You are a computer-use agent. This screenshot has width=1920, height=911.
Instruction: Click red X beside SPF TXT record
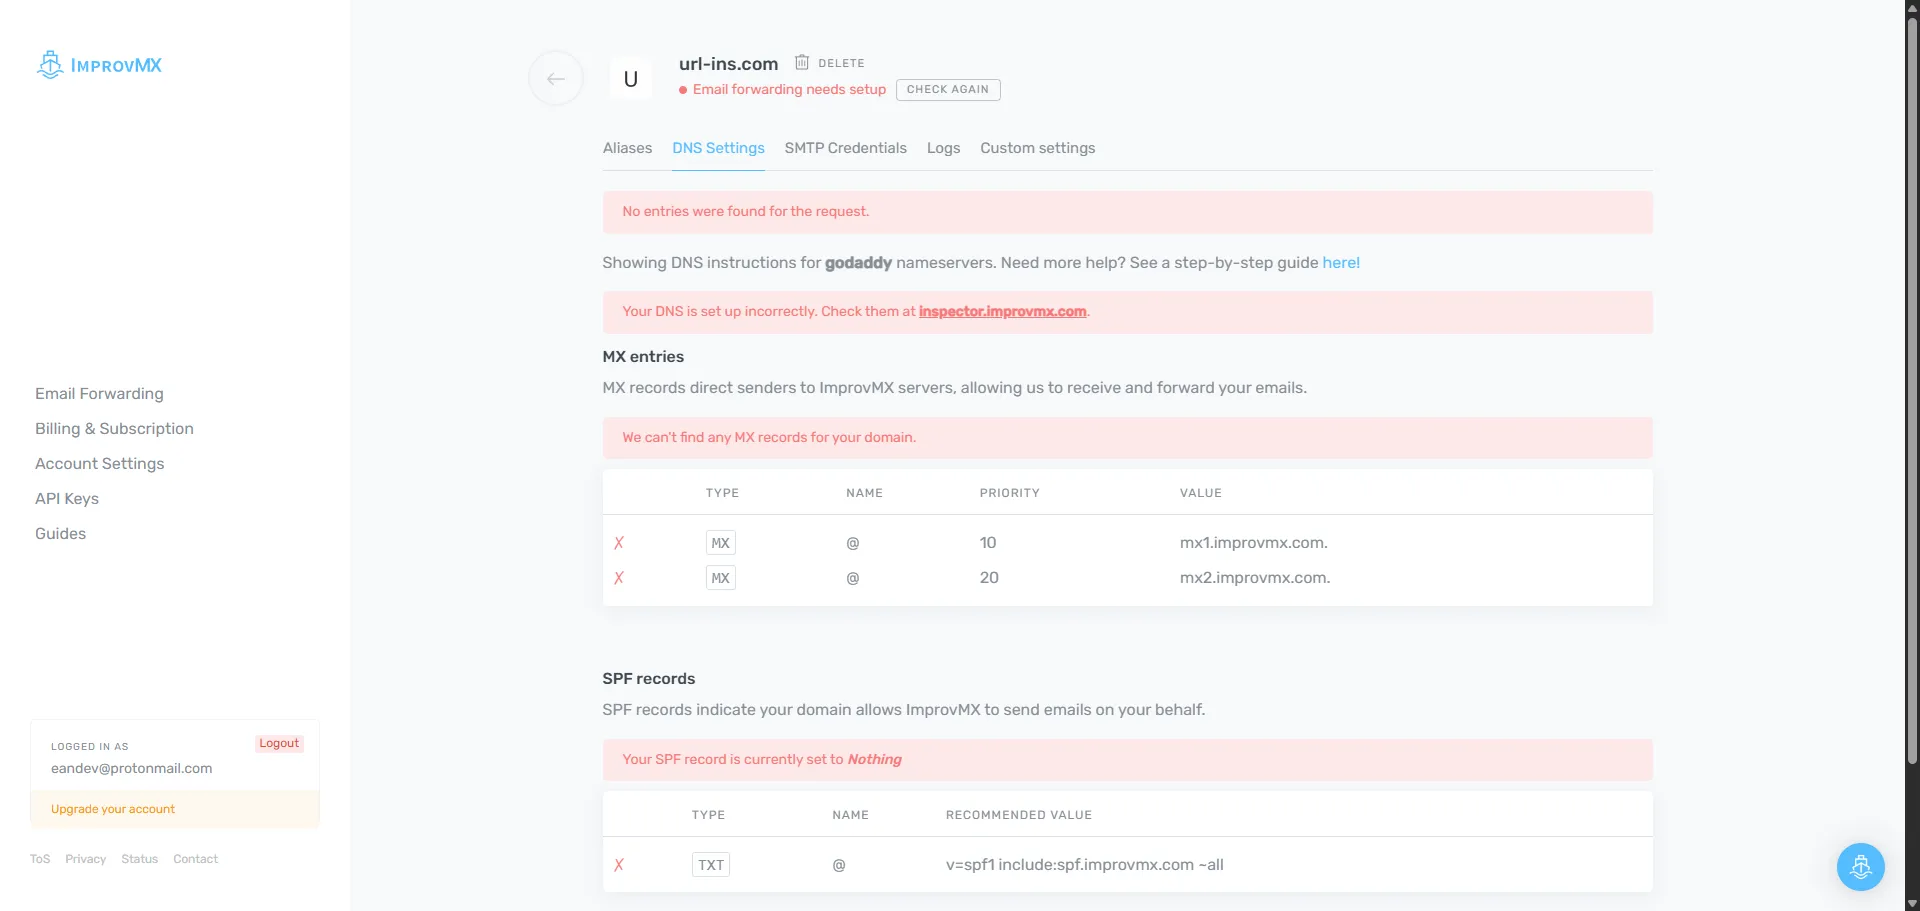[x=619, y=865]
